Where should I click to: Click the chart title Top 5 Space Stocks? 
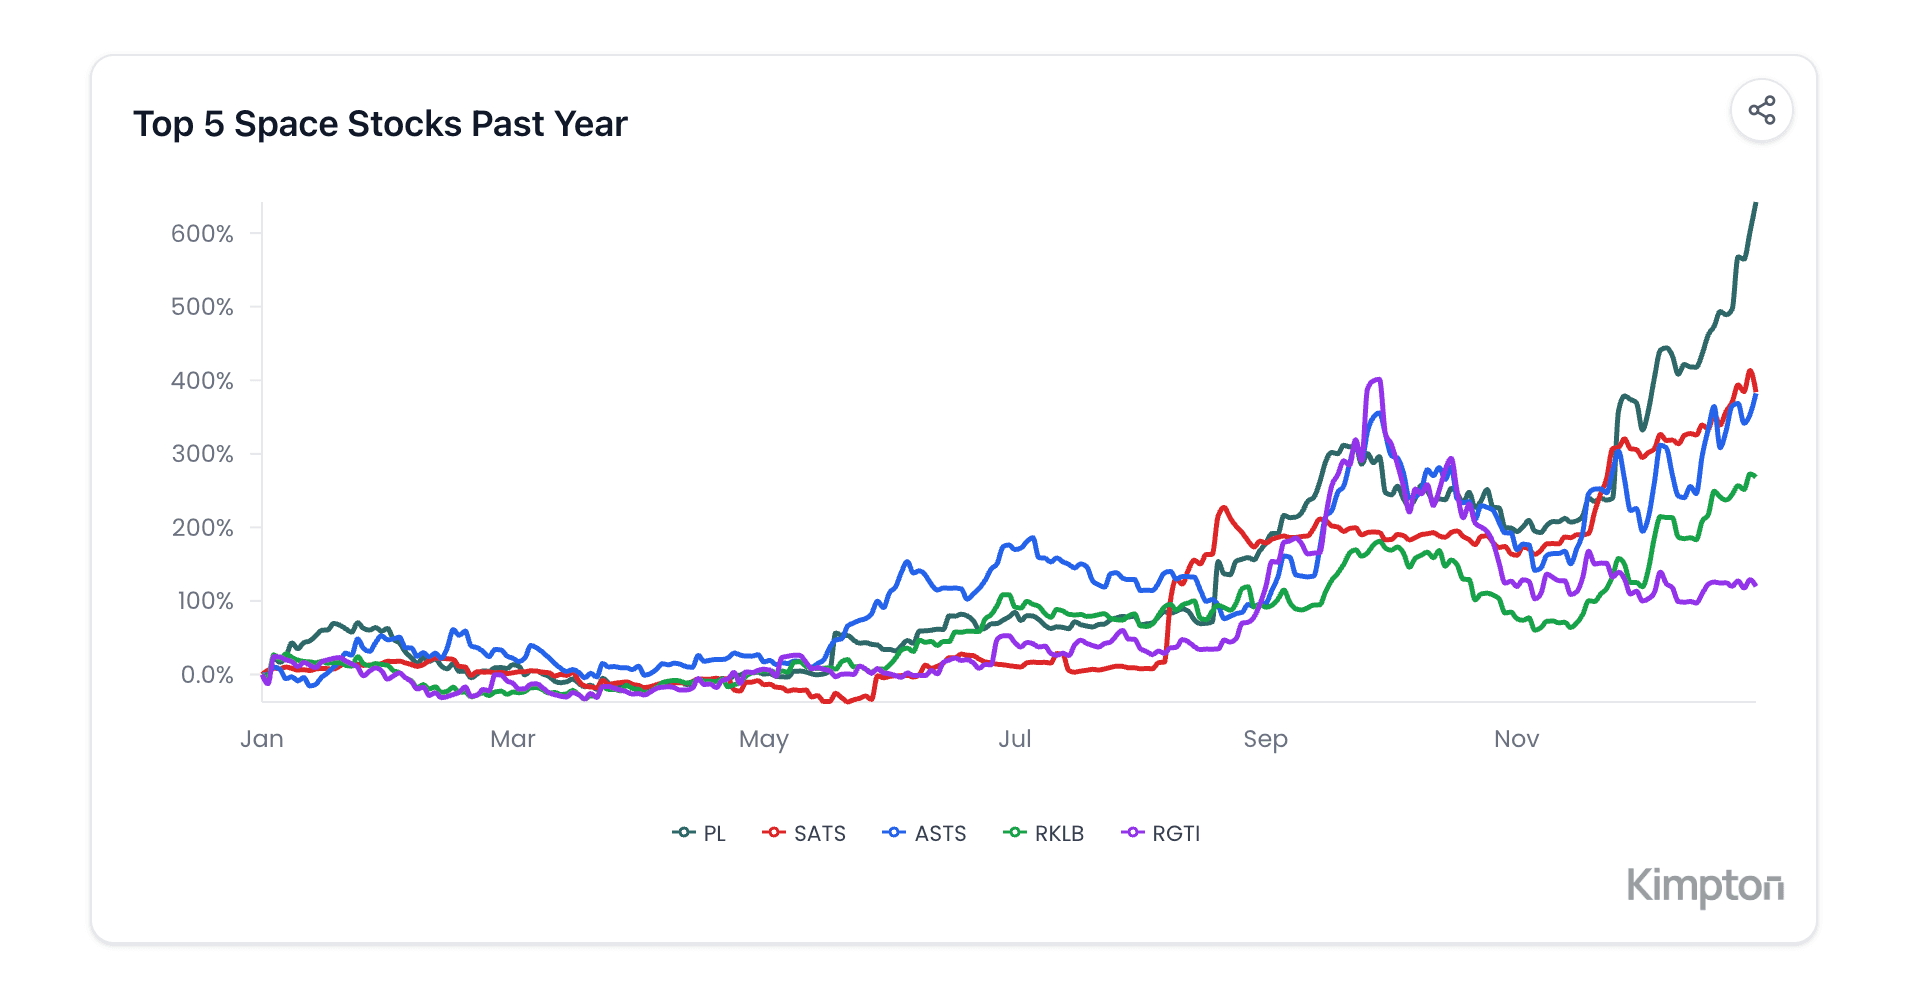(381, 124)
